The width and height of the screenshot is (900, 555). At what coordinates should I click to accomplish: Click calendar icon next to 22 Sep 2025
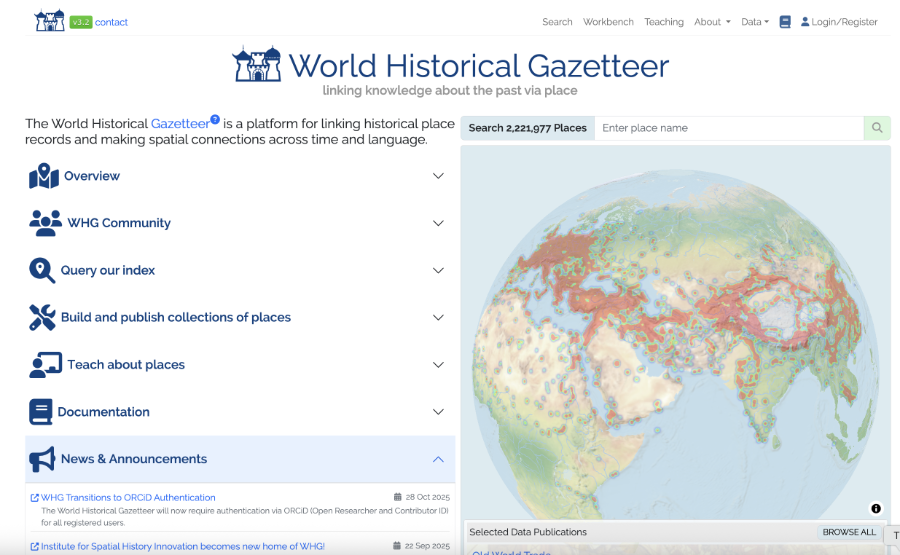click(397, 546)
